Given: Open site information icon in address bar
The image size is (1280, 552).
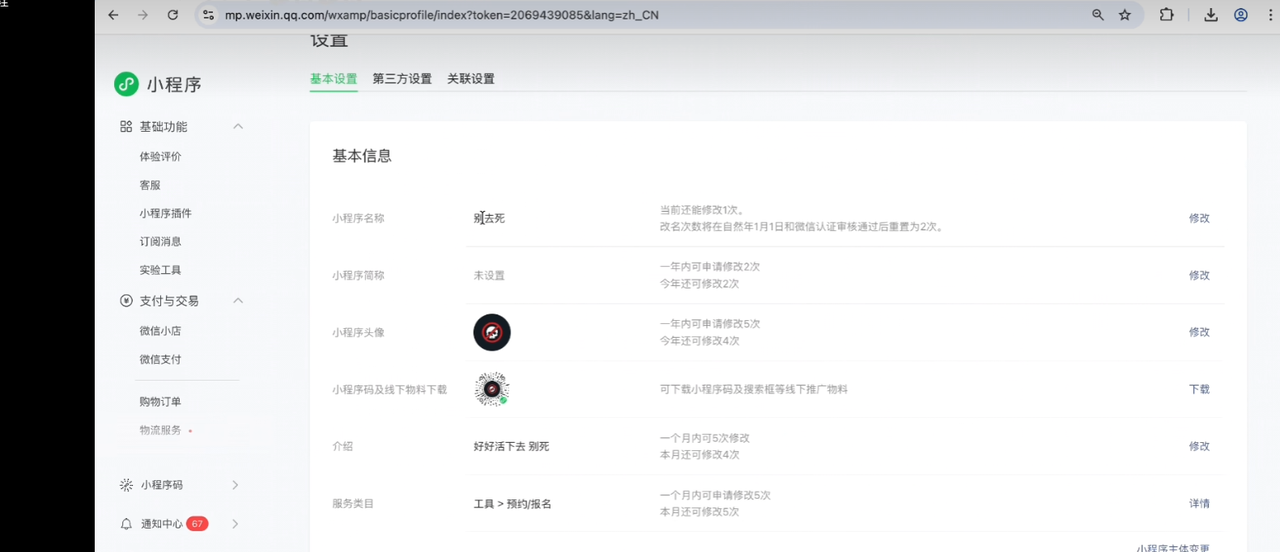Looking at the screenshot, I should pos(208,15).
